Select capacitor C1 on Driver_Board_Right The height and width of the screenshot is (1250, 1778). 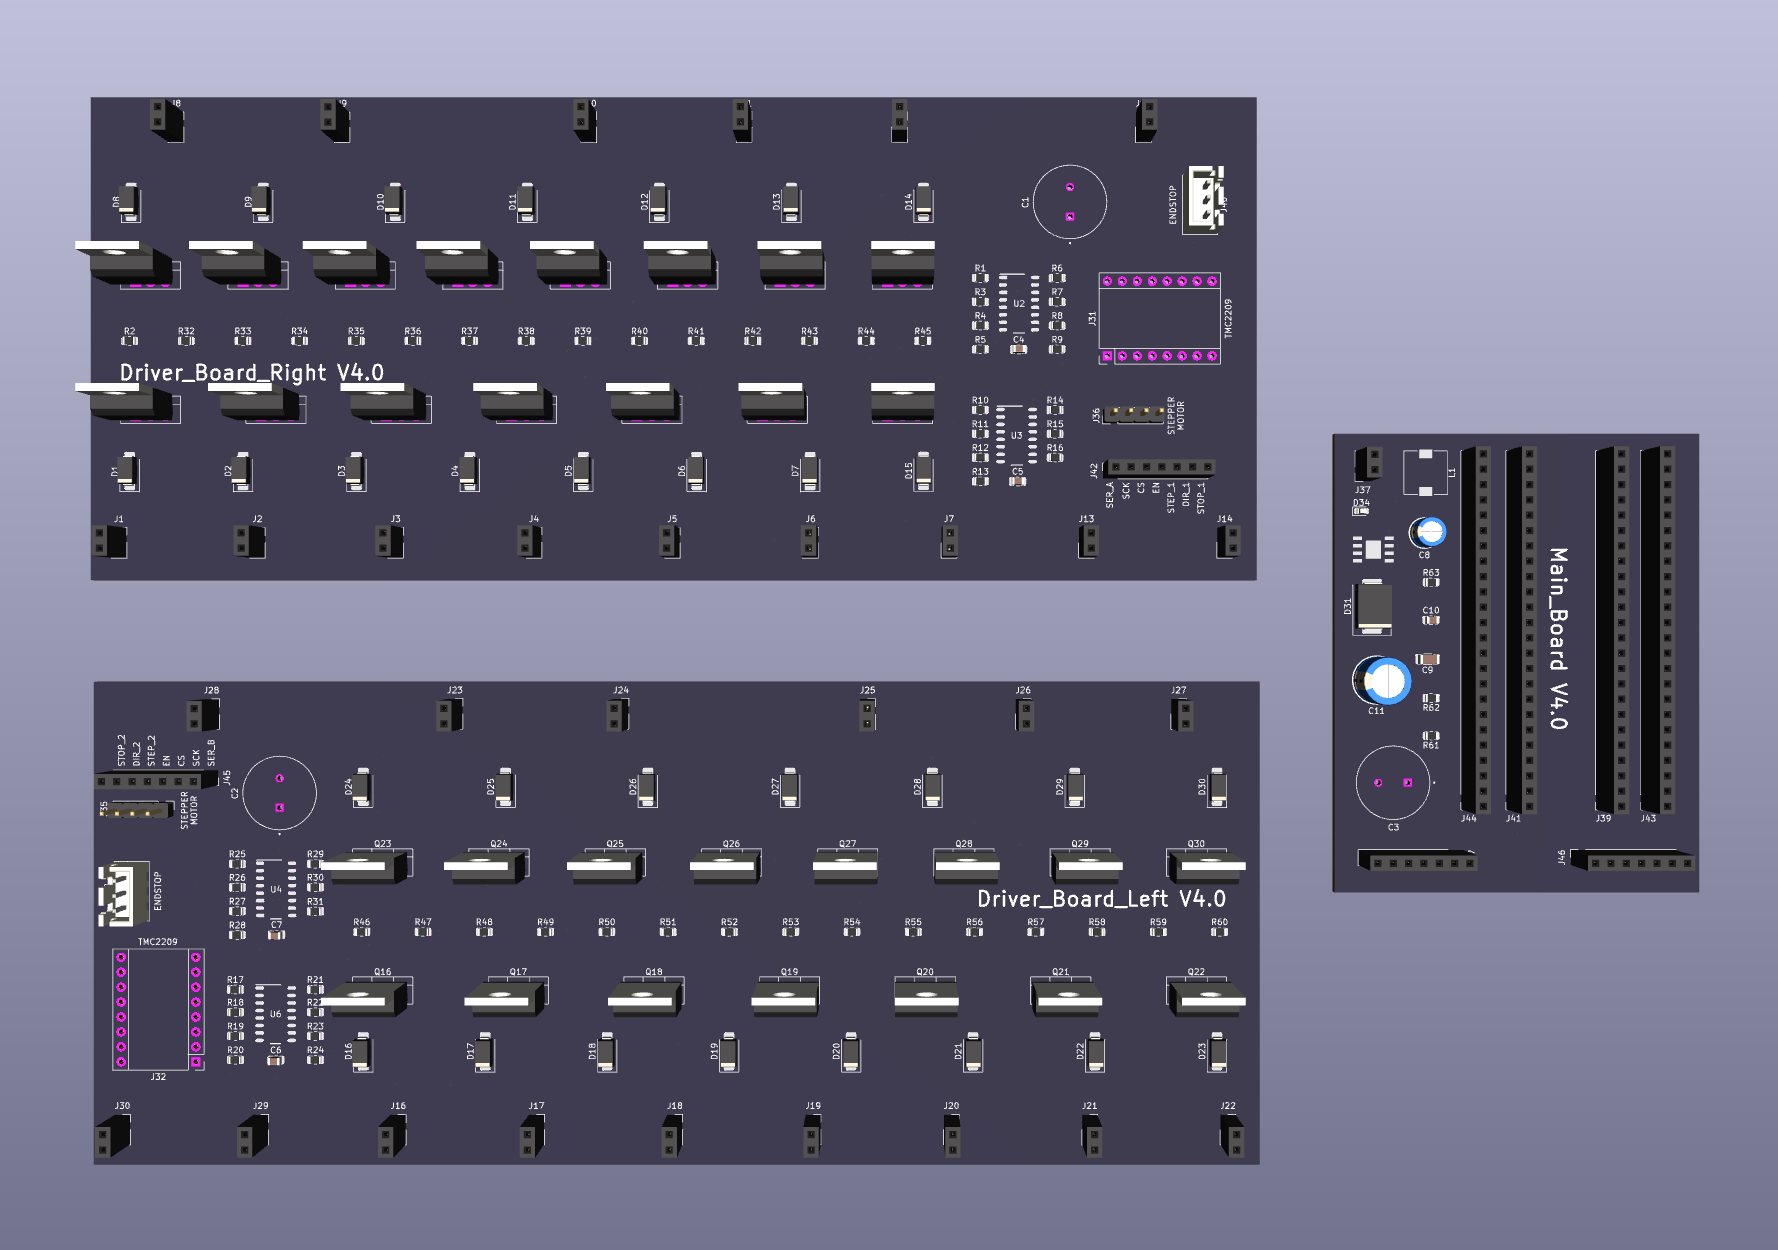[1069, 202]
